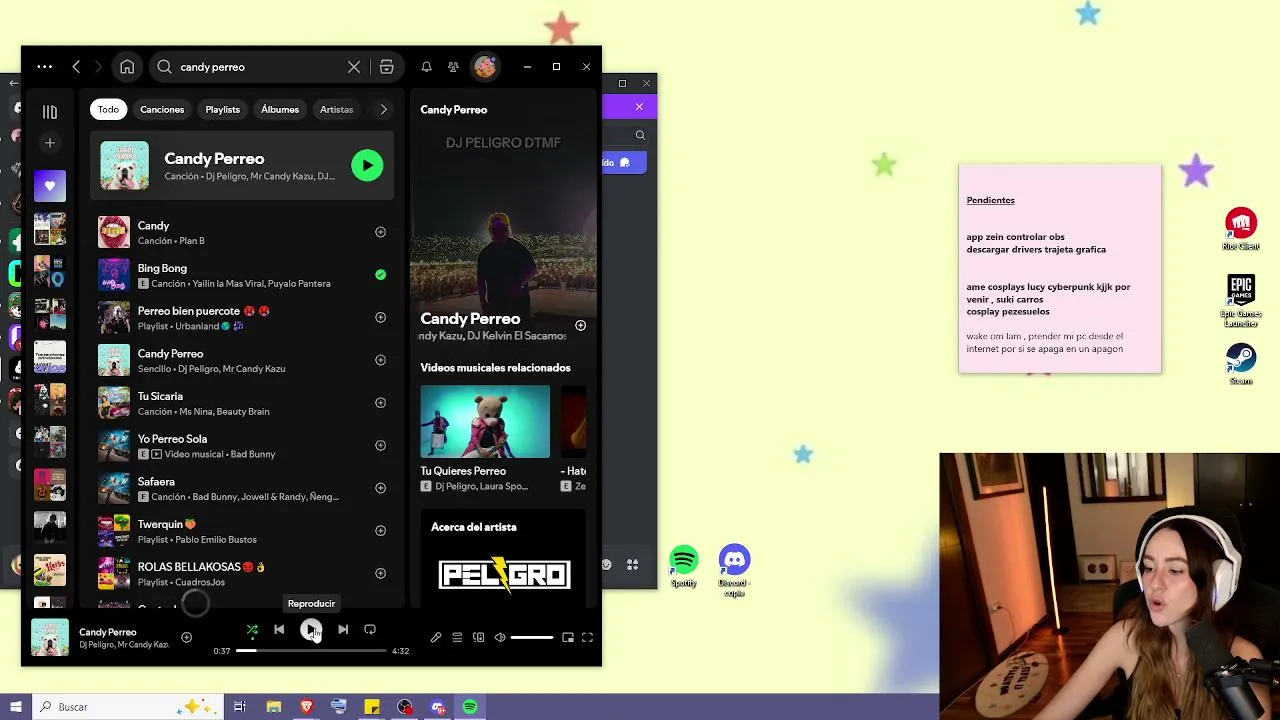1280x720 pixels.
Task: Select the Álbumes filter tab
Action: point(280,109)
